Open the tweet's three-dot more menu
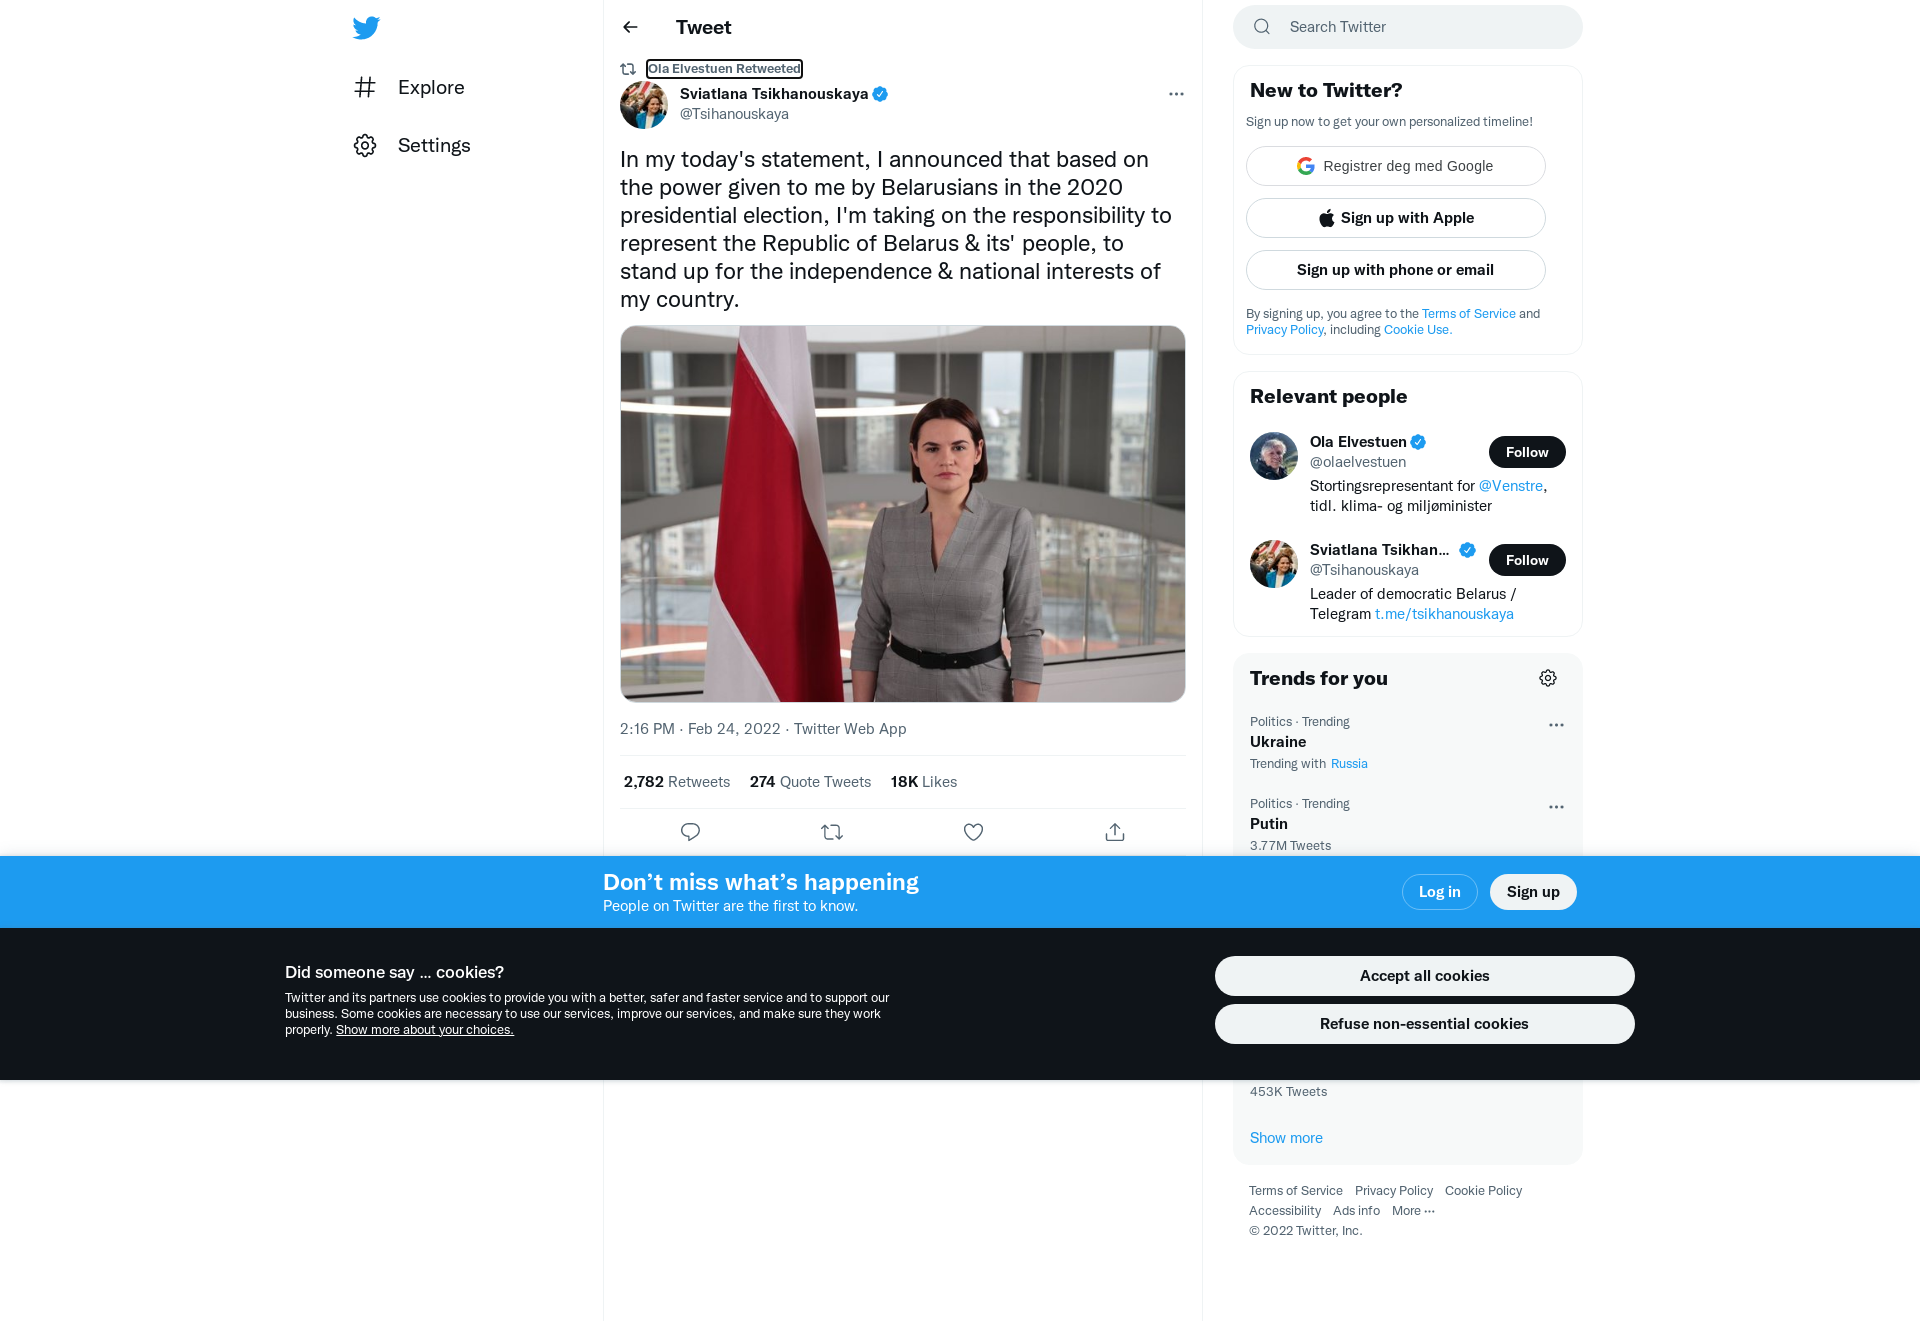The height and width of the screenshot is (1321, 1920). pyautogui.click(x=1176, y=94)
